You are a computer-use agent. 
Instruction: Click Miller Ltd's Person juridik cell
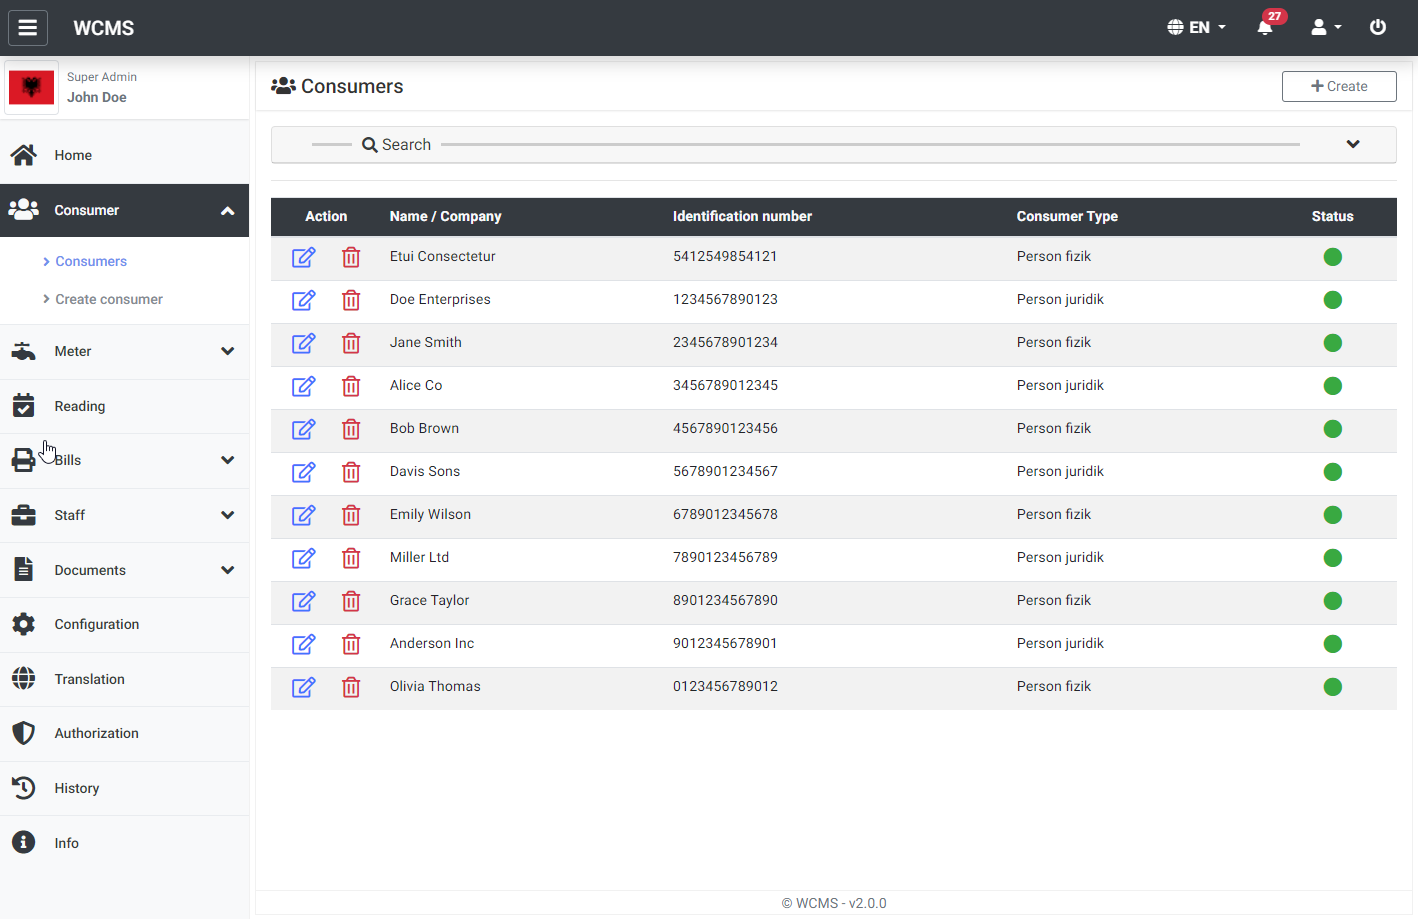click(1060, 557)
